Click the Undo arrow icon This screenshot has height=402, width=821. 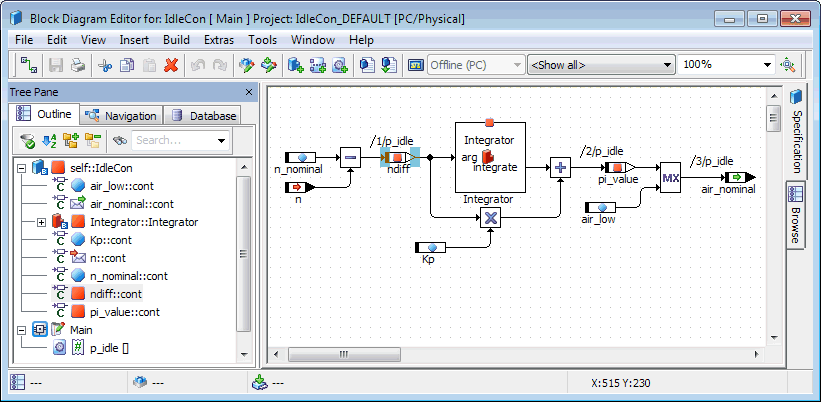coord(198,65)
